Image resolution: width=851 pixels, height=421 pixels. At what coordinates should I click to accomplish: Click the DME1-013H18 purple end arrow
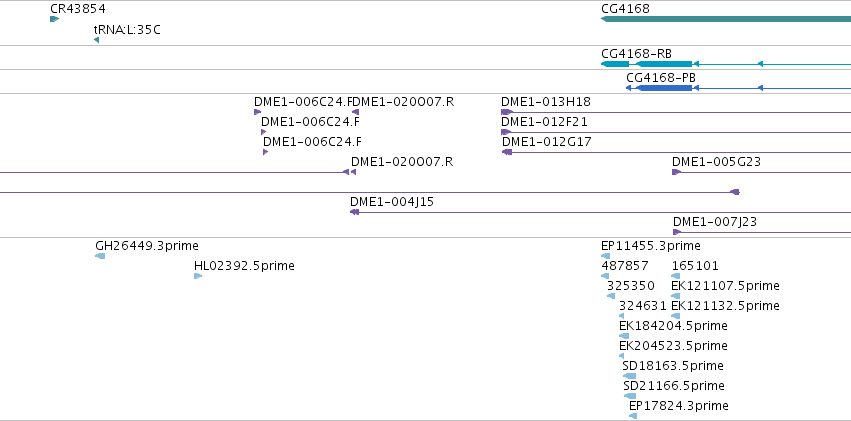tap(507, 112)
